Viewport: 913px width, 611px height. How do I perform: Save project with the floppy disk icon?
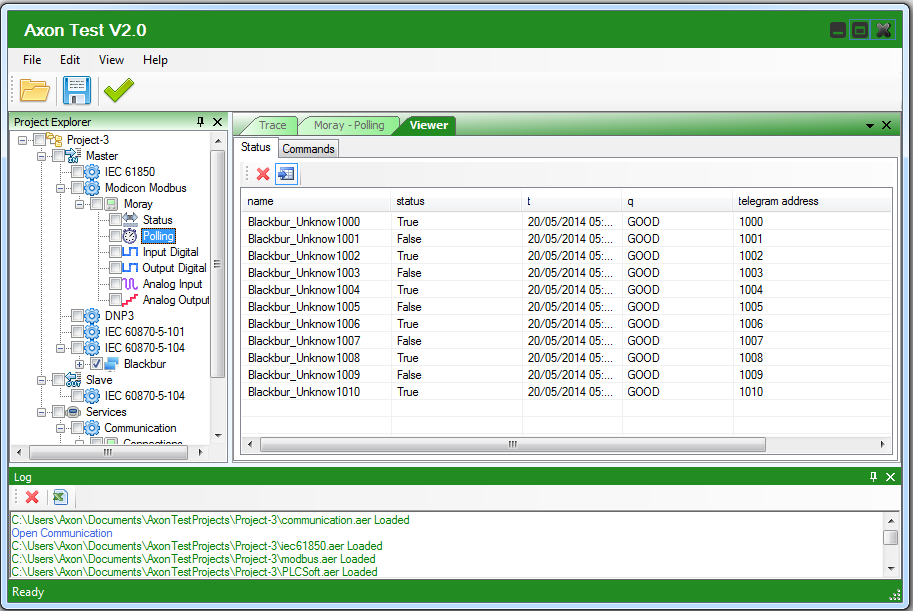[77, 91]
